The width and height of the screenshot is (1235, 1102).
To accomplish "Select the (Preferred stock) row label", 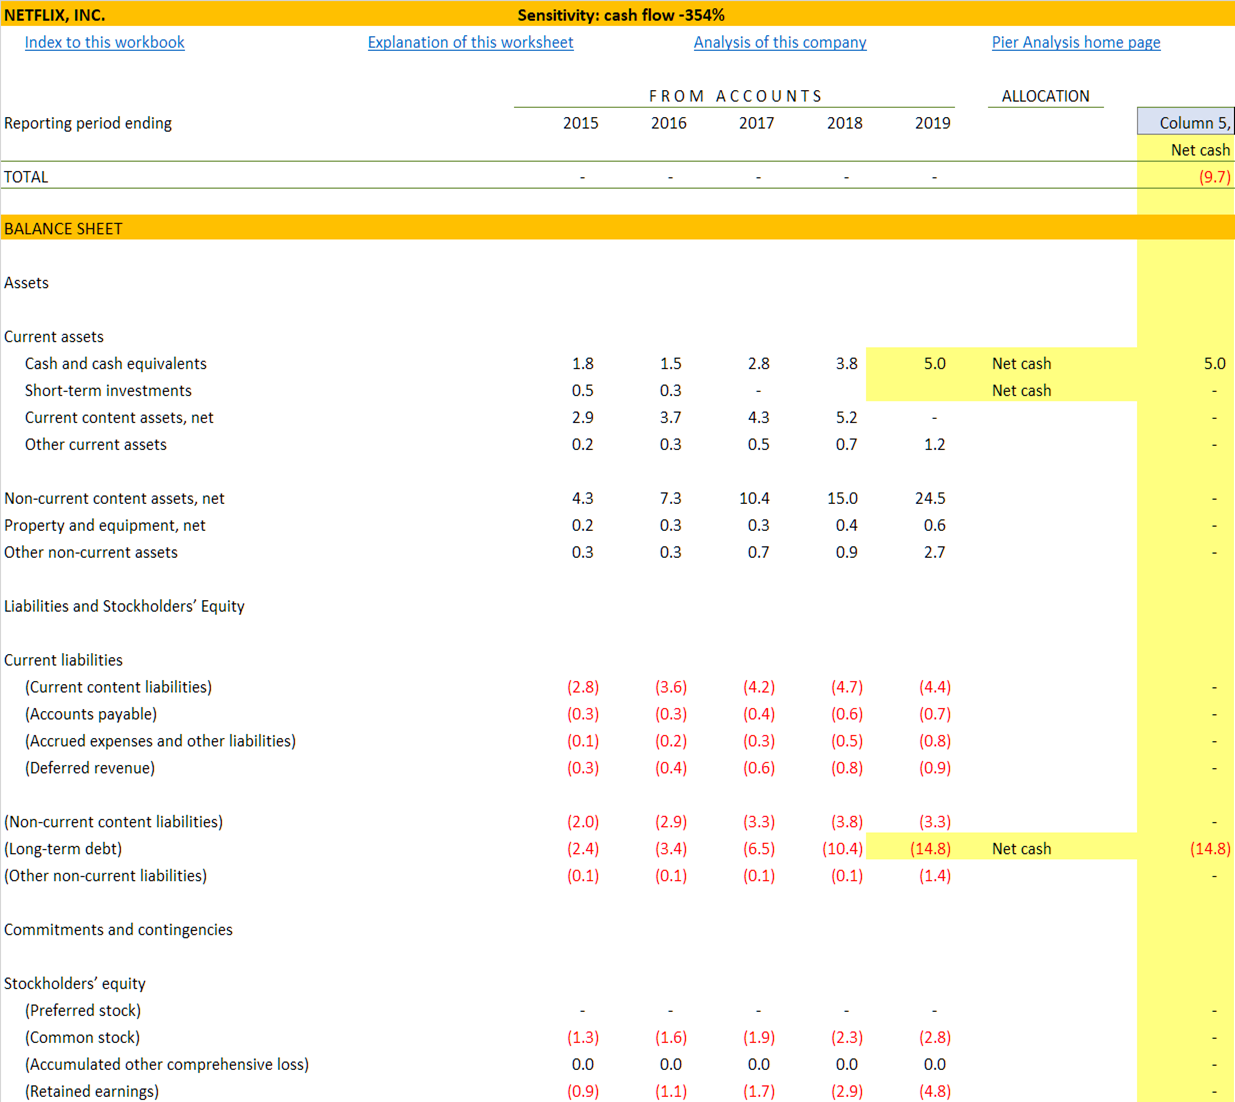I will coord(82,1012).
